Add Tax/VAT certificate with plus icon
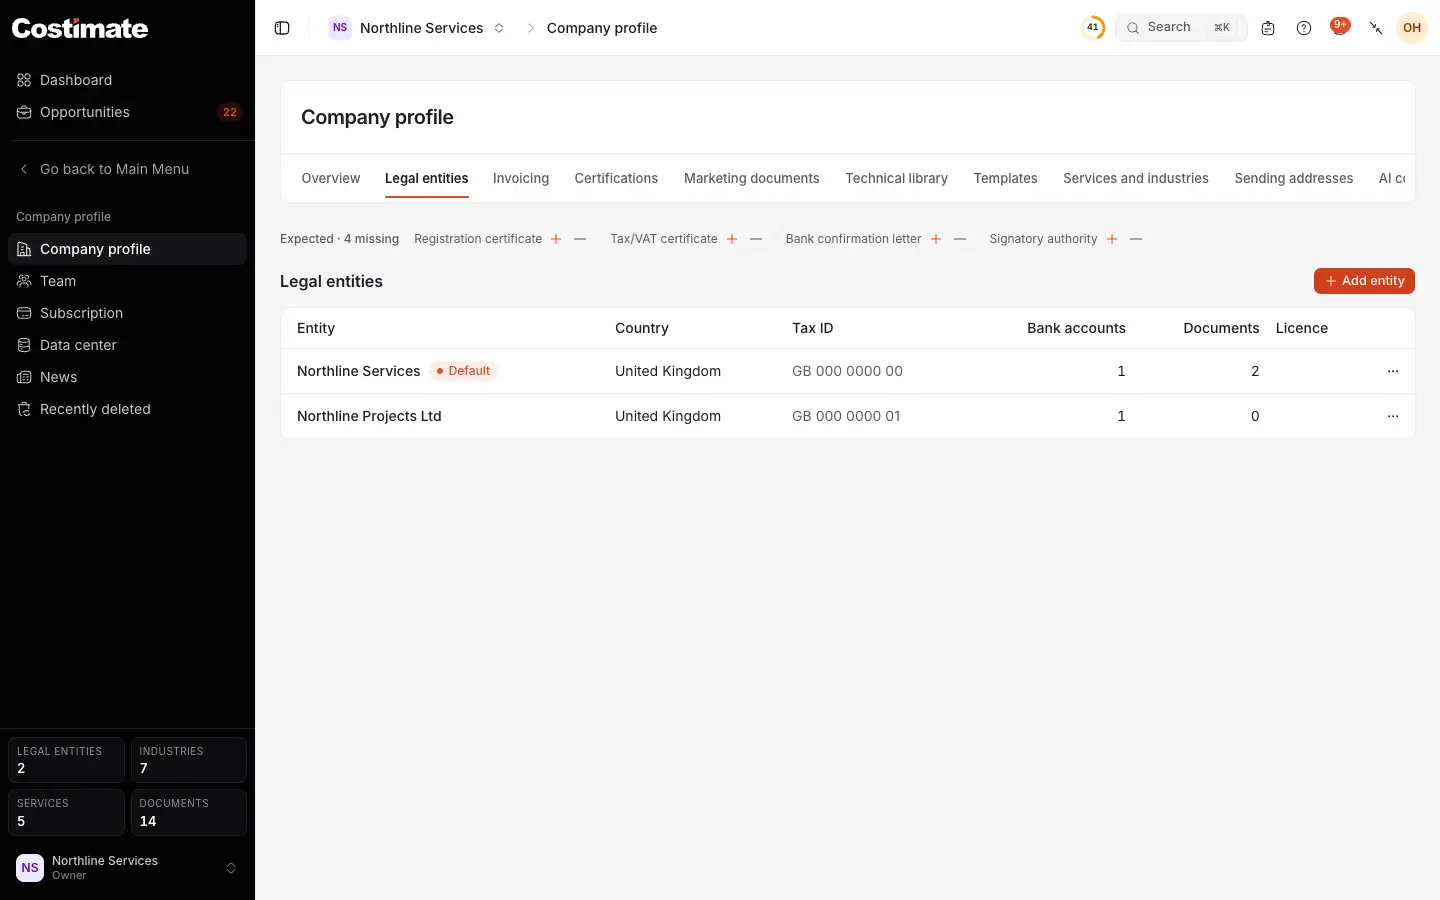The width and height of the screenshot is (1440, 900). [x=732, y=239]
